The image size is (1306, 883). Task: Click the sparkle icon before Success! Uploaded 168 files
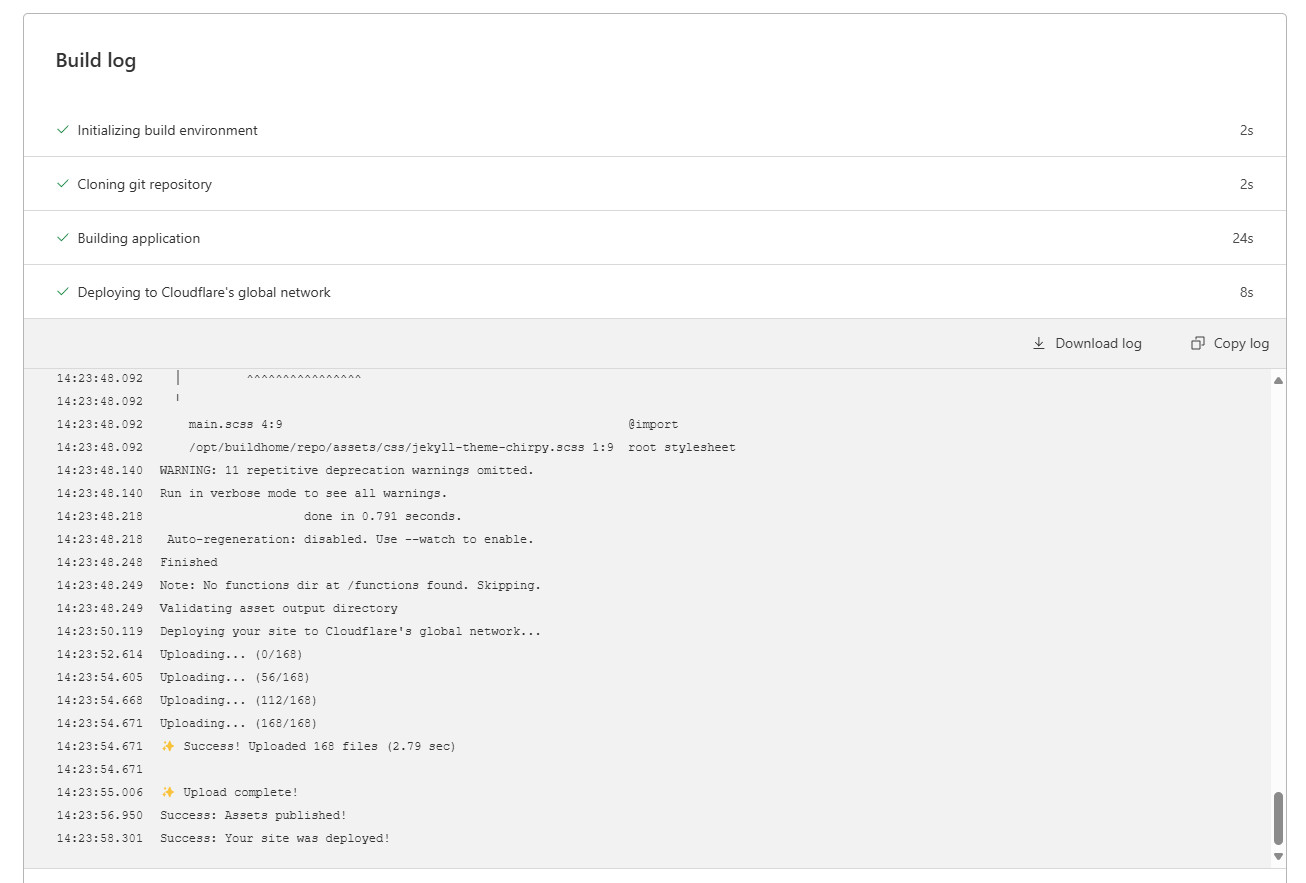[168, 746]
